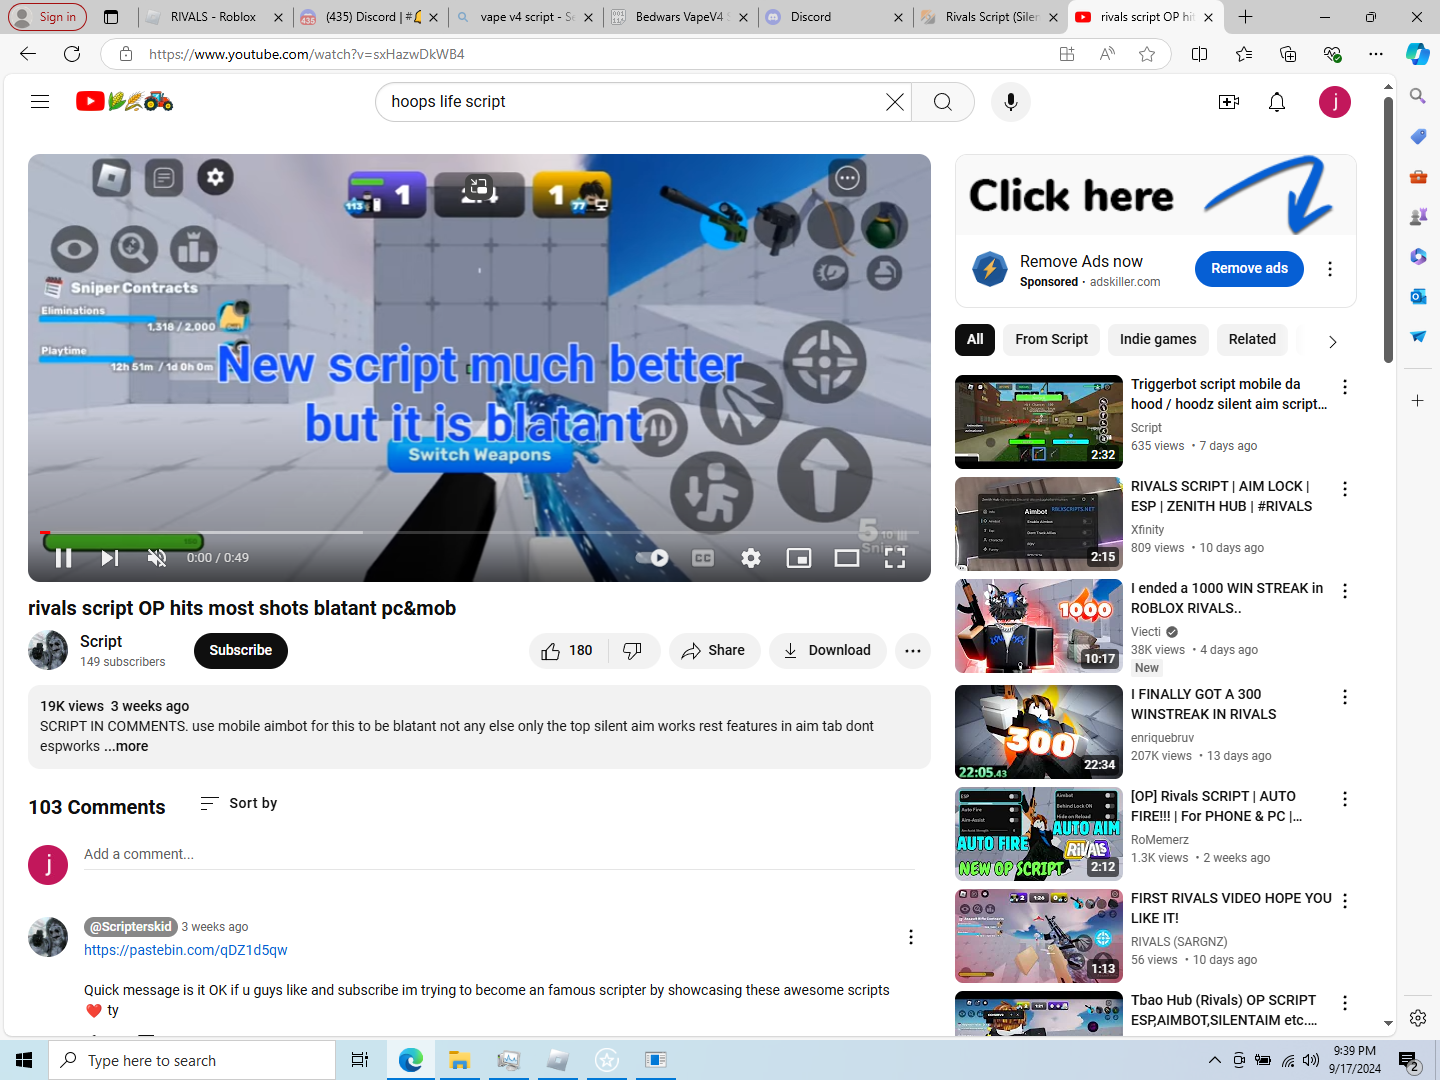Screen dimensions: 1440x1080
Task: Click the Remove ads button
Action: coord(1249,269)
